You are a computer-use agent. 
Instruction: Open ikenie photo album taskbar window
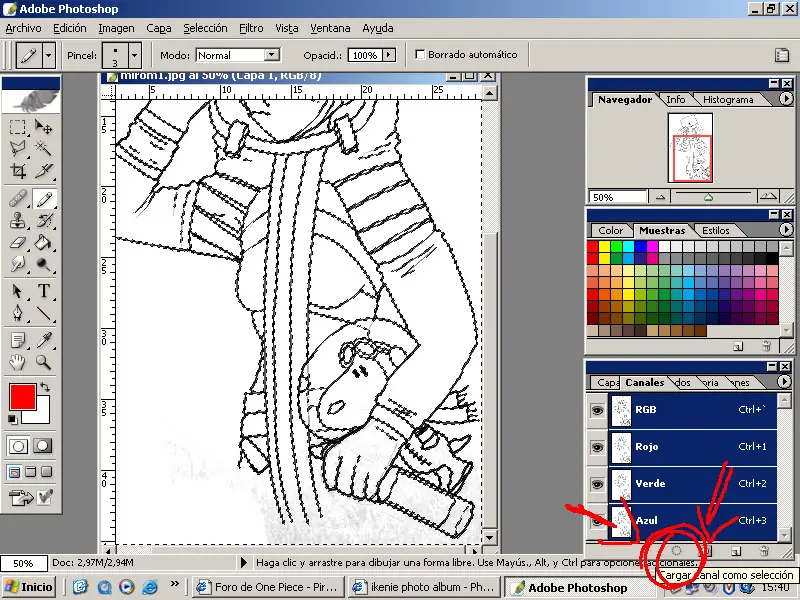(x=425, y=587)
